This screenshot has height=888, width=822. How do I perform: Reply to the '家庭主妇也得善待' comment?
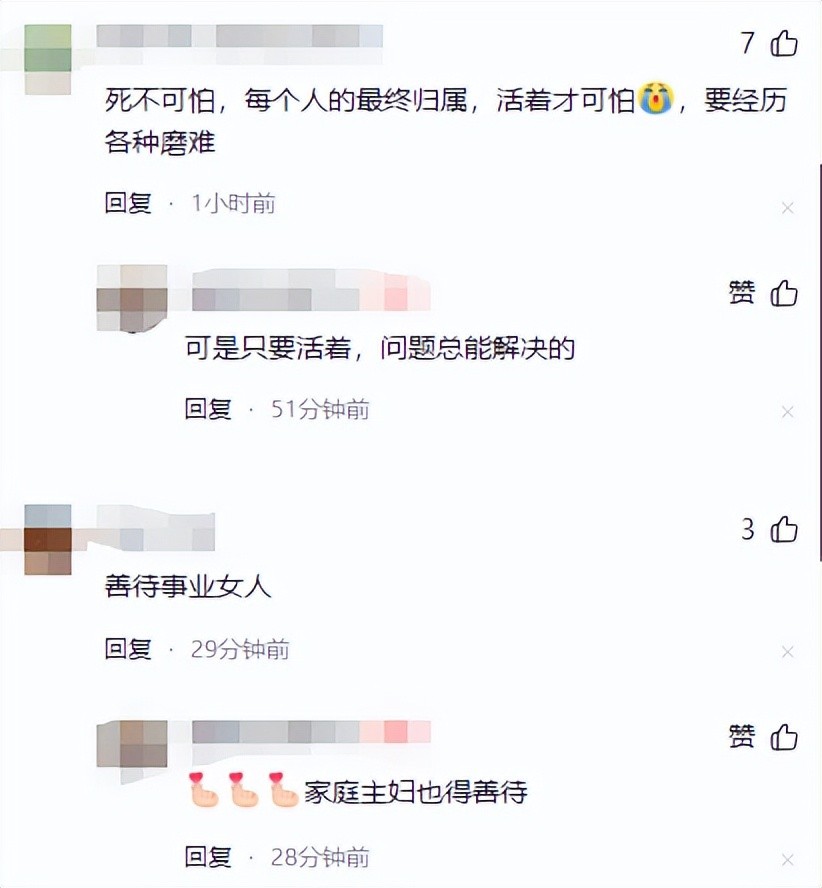click(208, 857)
